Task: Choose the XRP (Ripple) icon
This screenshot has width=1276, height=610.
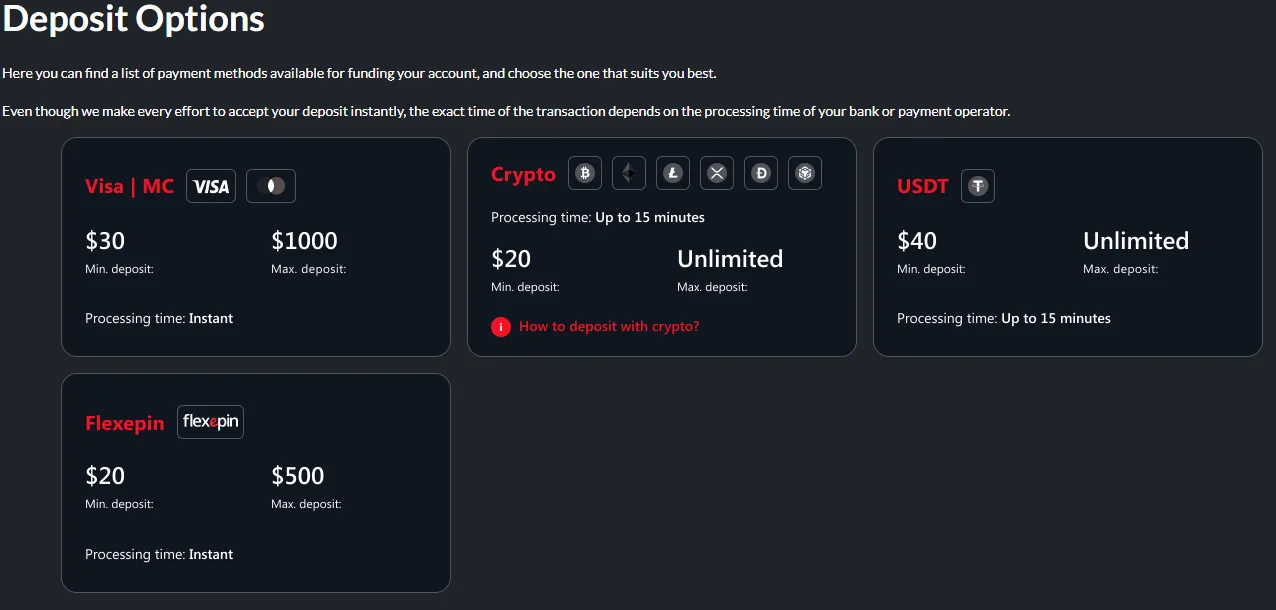Action: point(716,172)
